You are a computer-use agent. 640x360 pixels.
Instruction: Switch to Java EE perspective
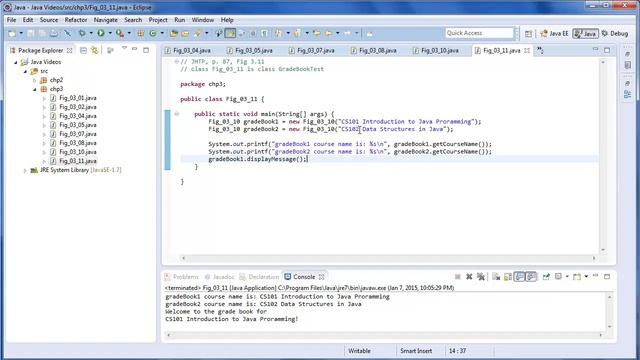[554, 33]
